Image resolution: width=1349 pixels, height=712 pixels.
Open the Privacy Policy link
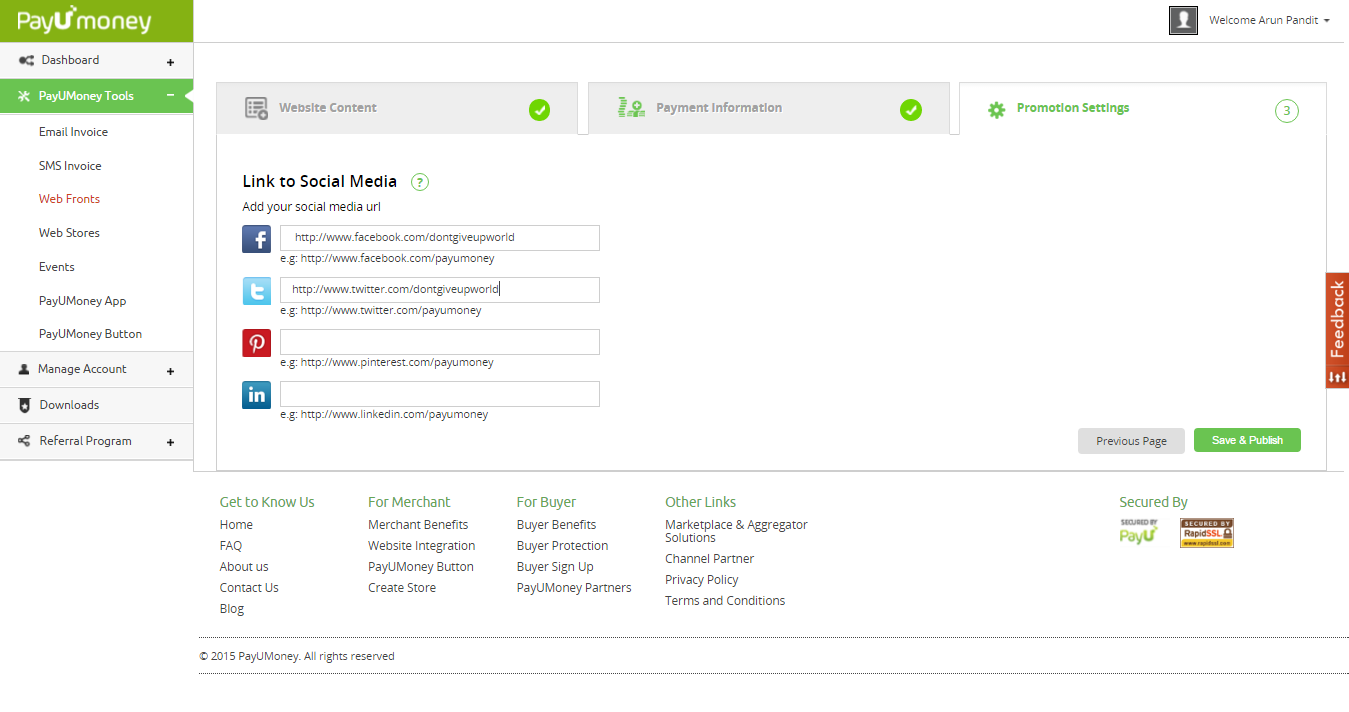tap(702, 580)
